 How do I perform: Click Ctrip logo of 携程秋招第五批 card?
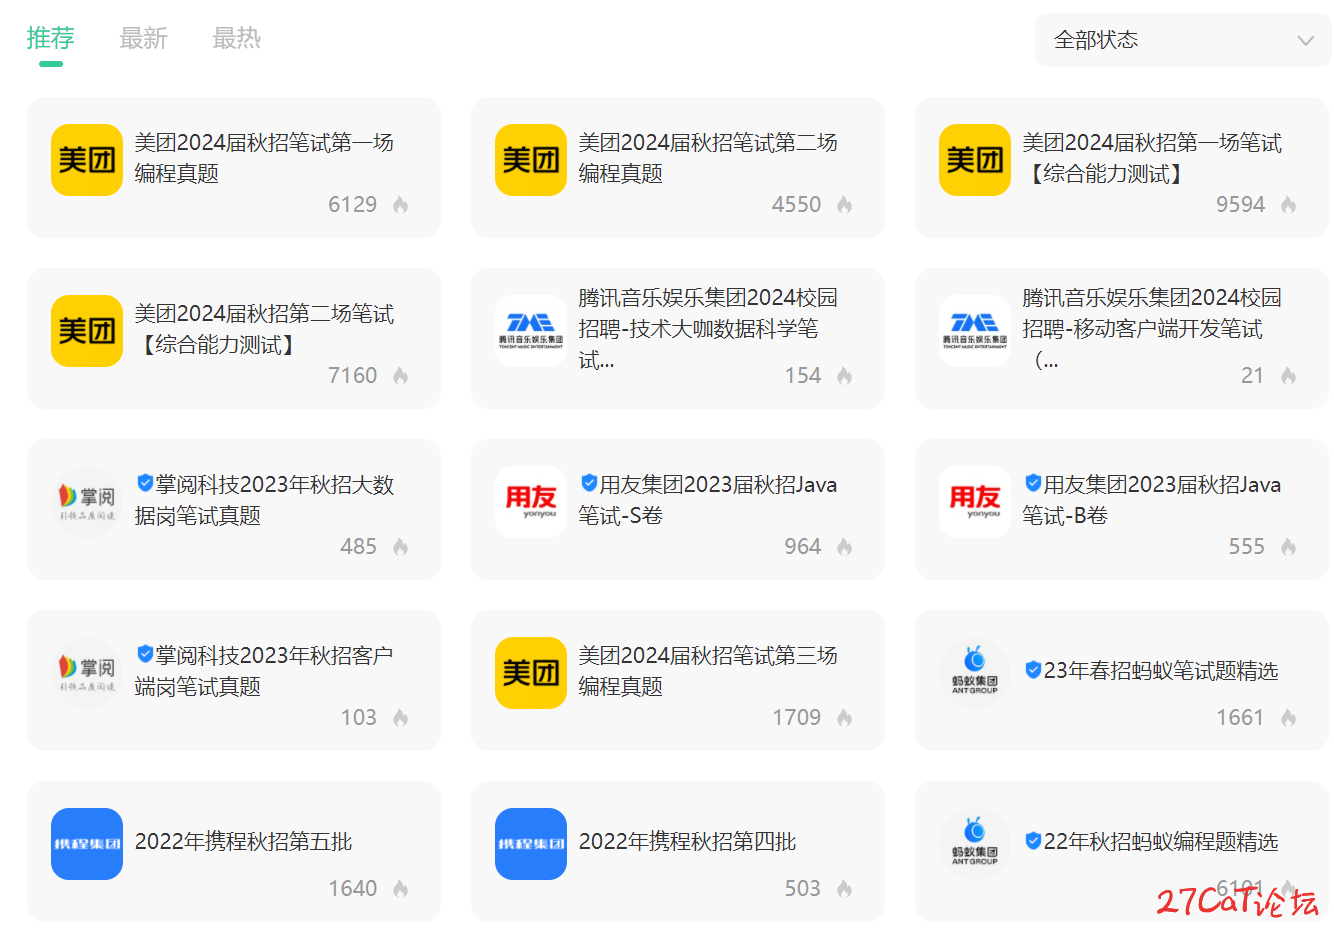tap(87, 844)
